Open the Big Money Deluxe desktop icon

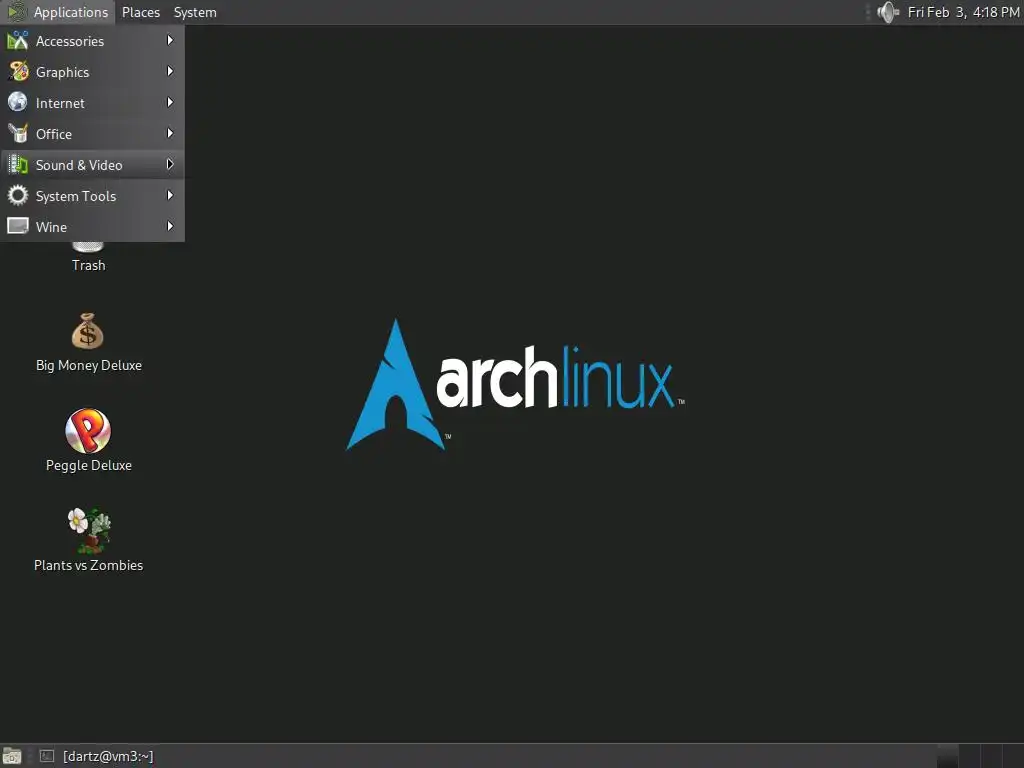tap(88, 331)
